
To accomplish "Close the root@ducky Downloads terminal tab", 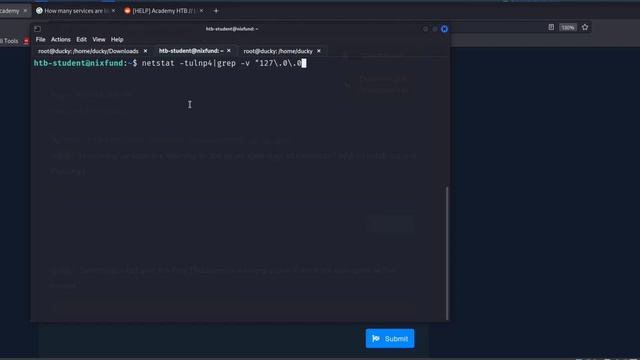I will click(x=145, y=51).
